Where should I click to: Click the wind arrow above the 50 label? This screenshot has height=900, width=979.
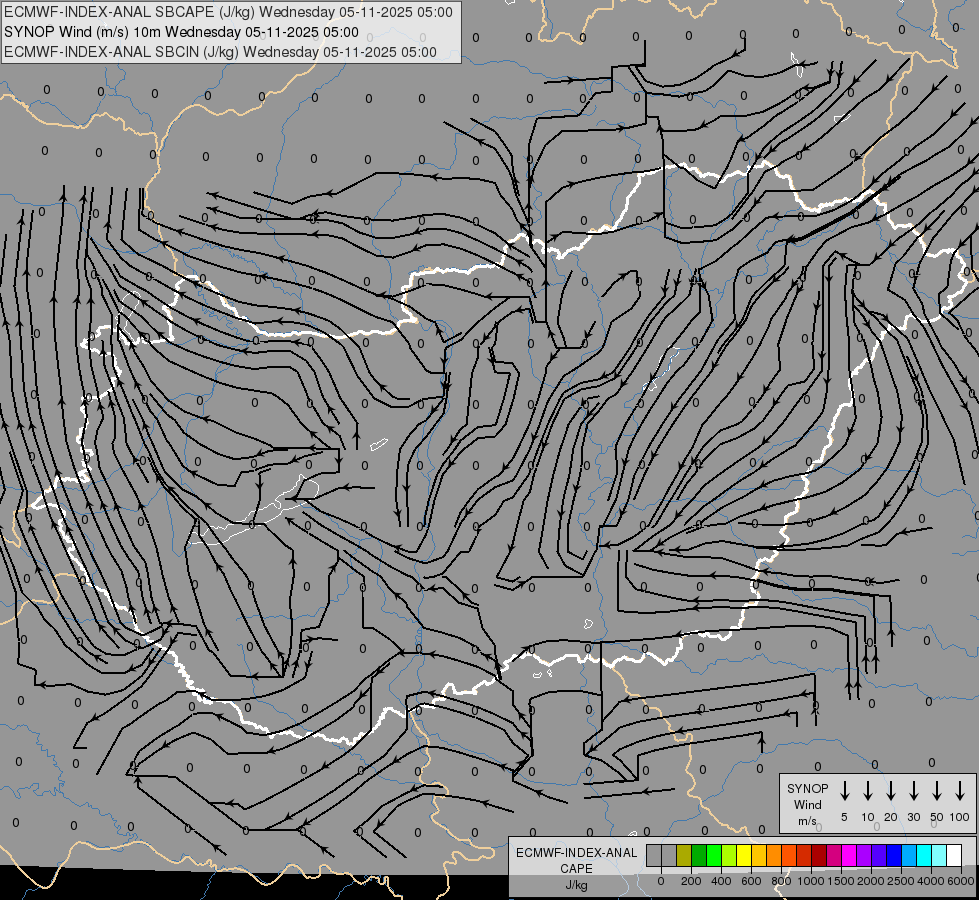point(937,791)
